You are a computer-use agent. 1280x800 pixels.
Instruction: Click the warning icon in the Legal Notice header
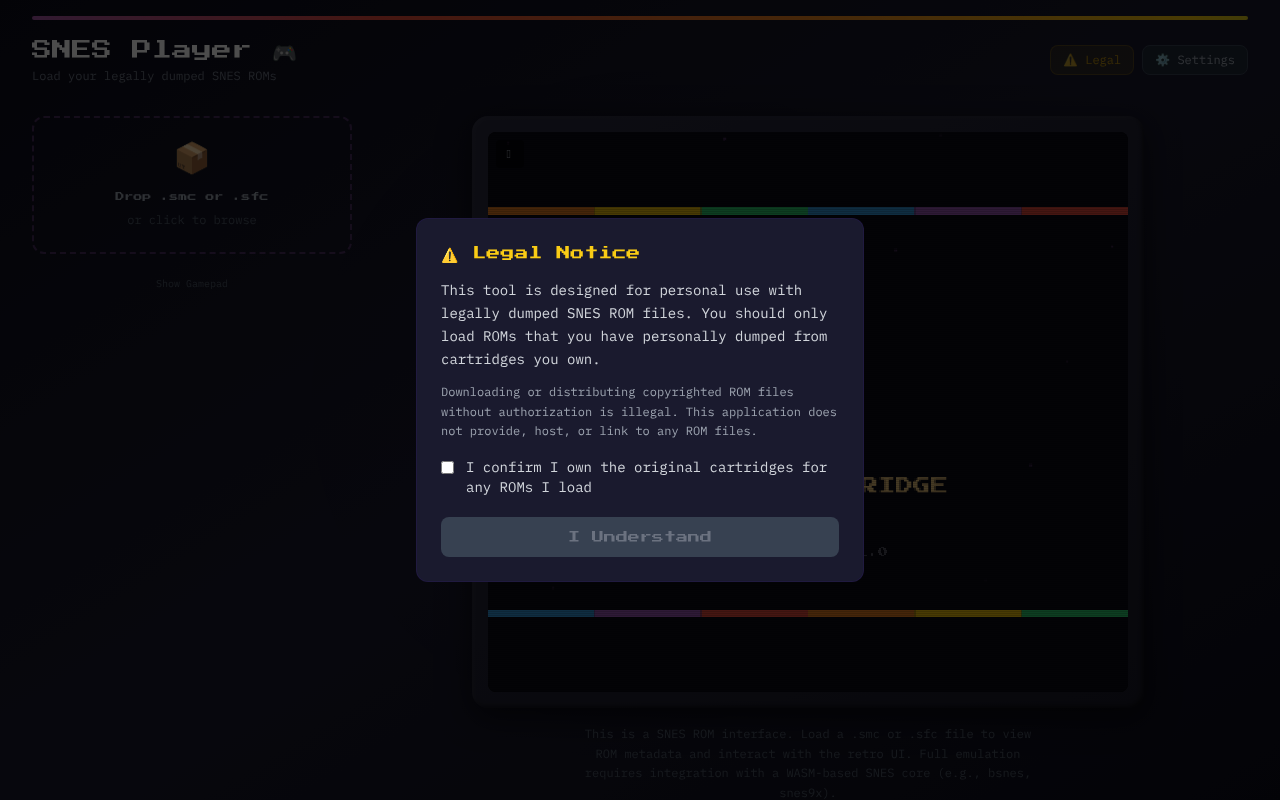pyautogui.click(x=449, y=254)
